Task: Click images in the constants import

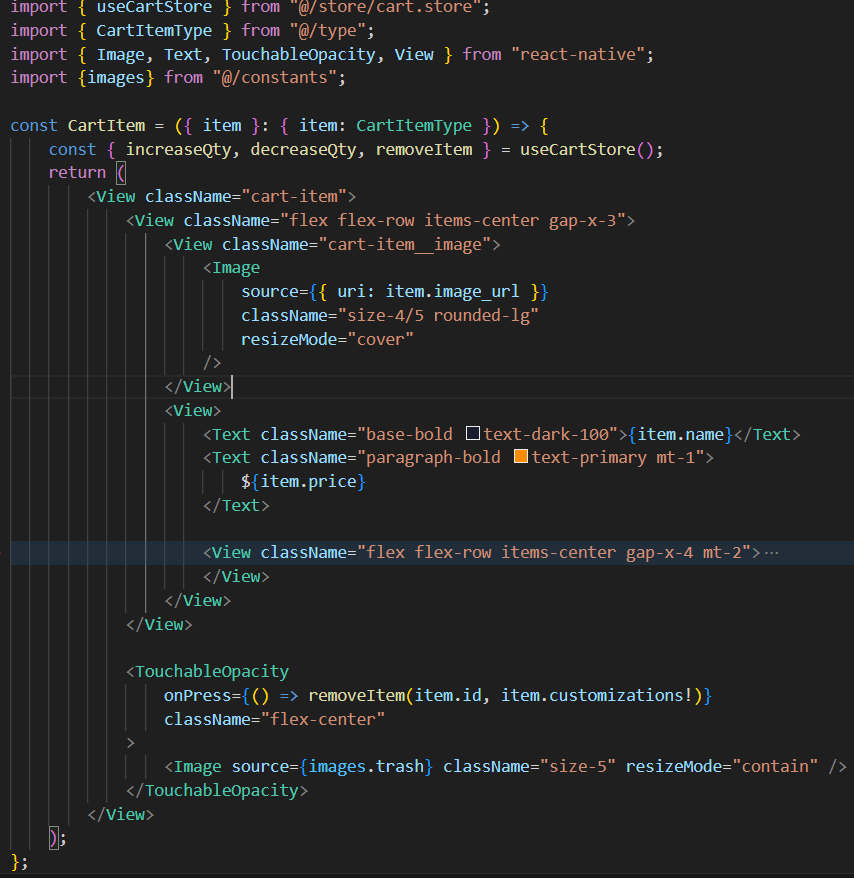Action: tap(116, 77)
